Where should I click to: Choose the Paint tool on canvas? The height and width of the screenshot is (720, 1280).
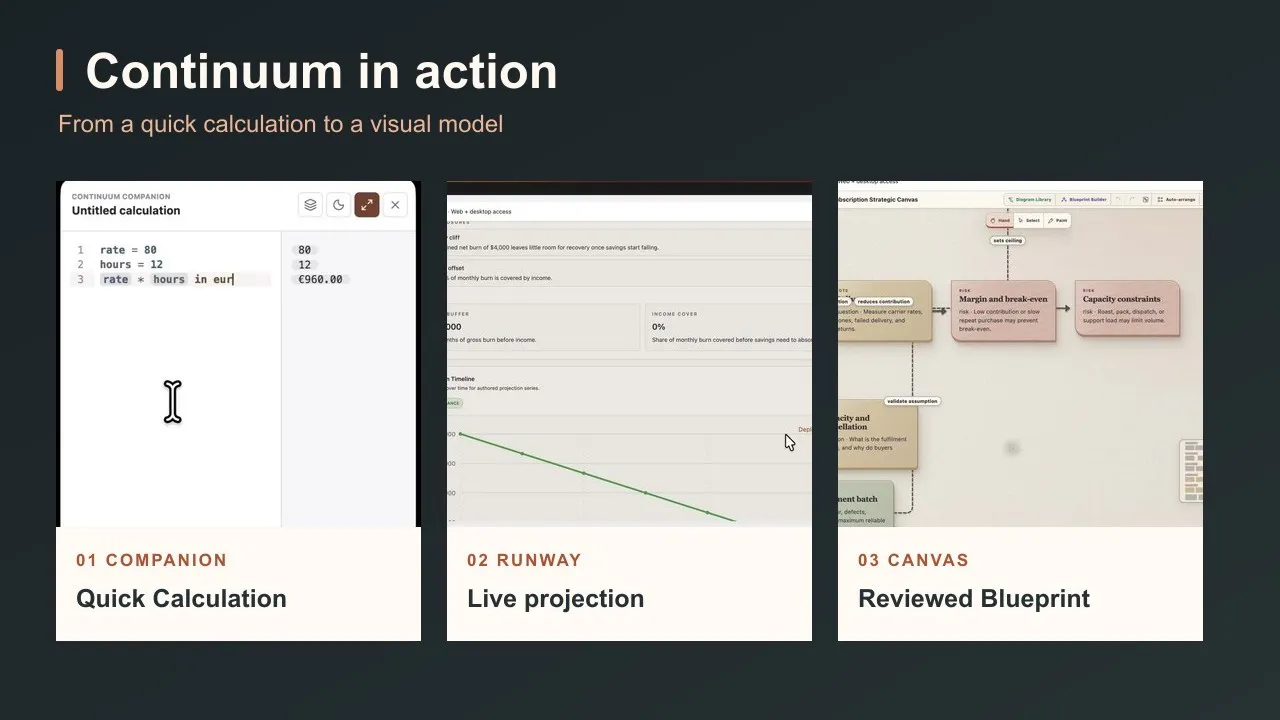point(1057,220)
